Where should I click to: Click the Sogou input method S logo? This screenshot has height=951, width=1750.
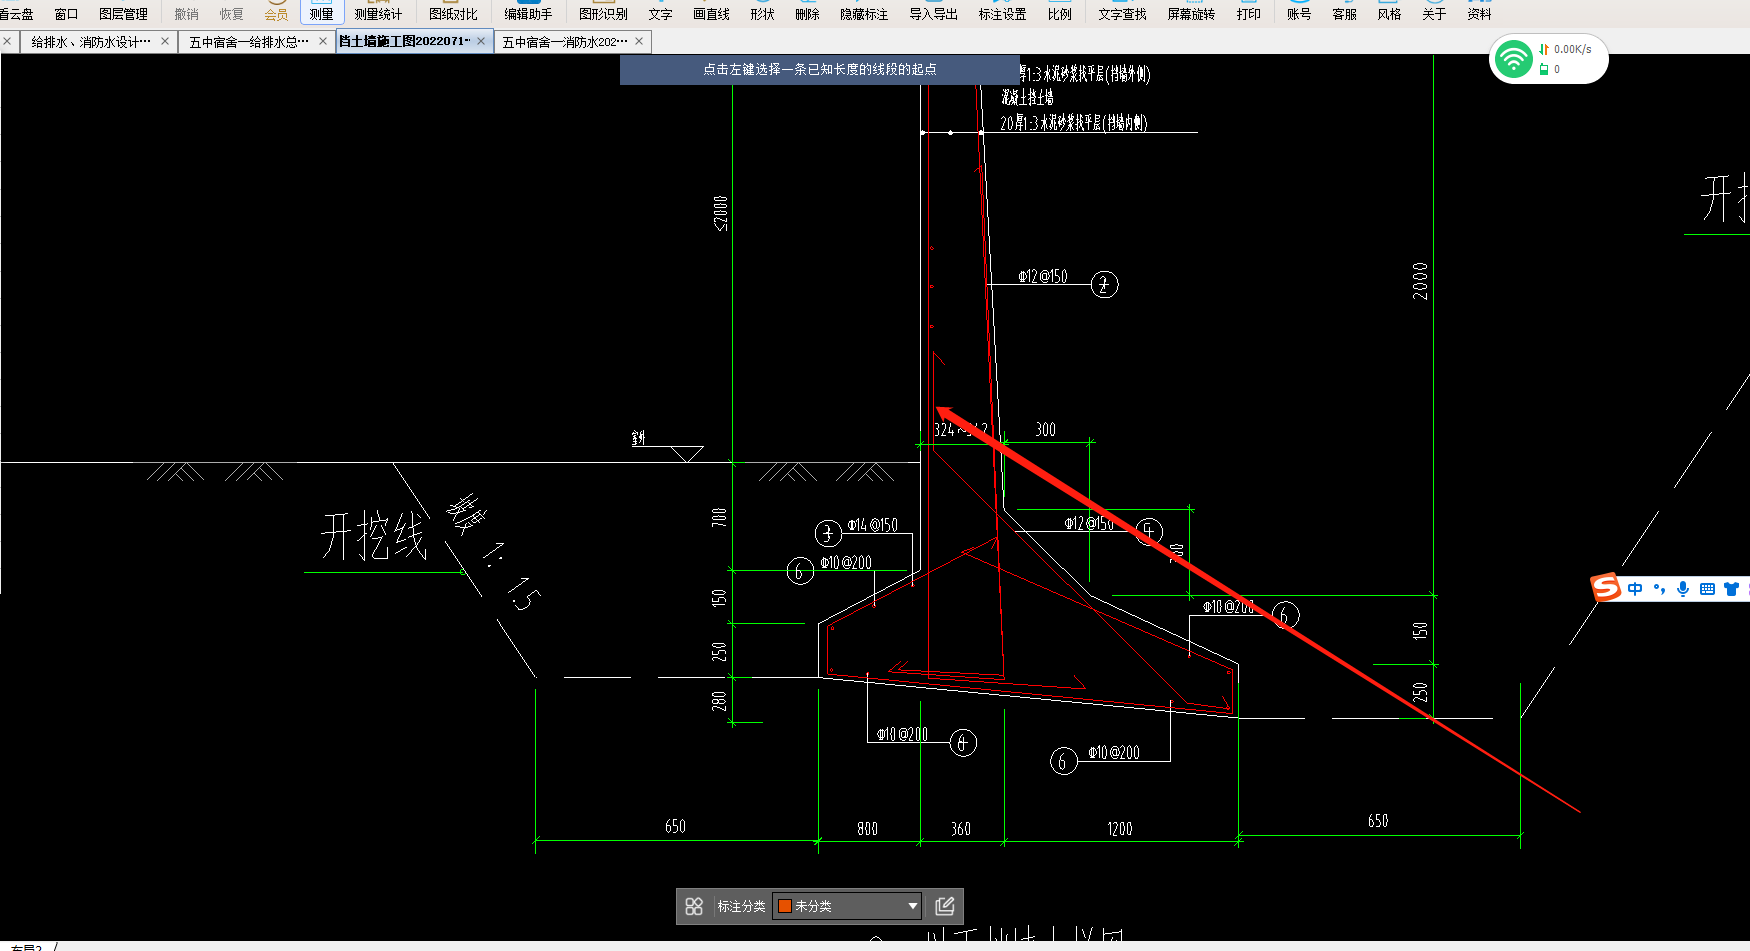pyautogui.click(x=1606, y=587)
